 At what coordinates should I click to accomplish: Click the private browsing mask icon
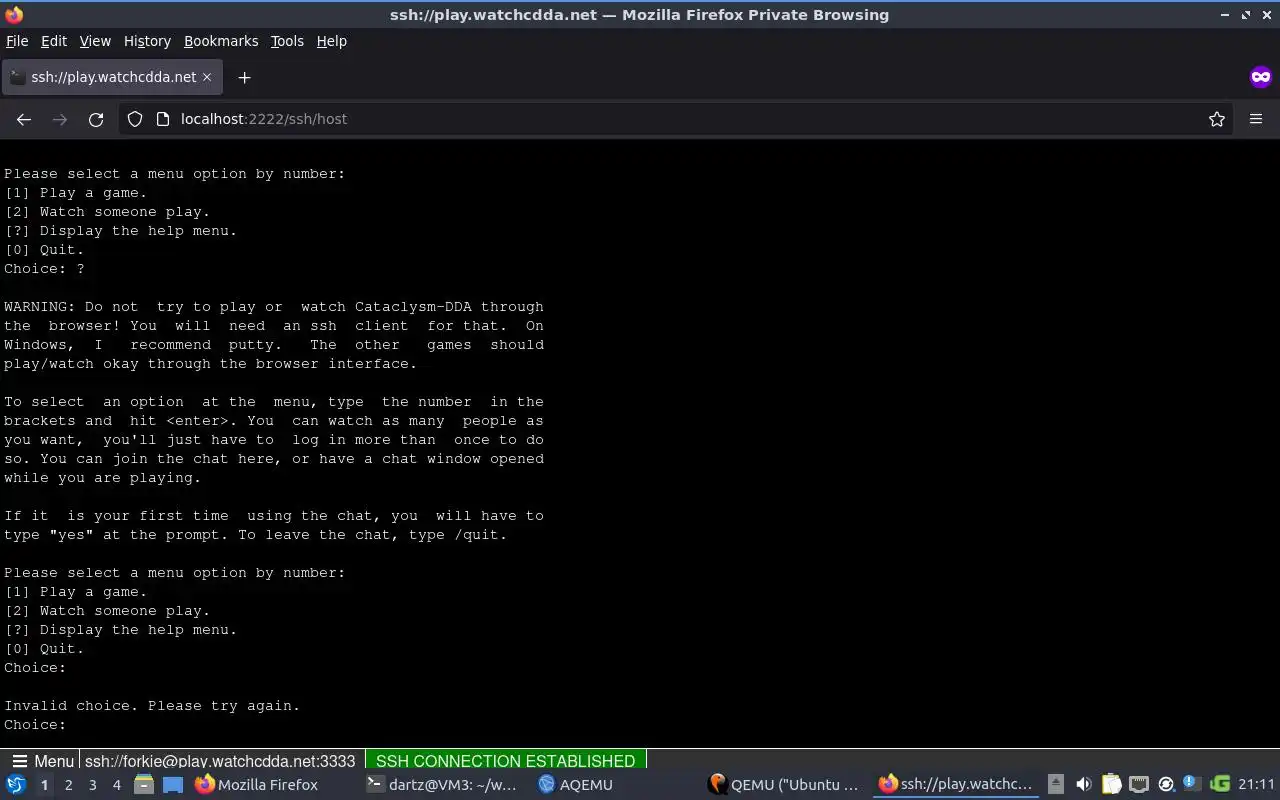click(1260, 77)
